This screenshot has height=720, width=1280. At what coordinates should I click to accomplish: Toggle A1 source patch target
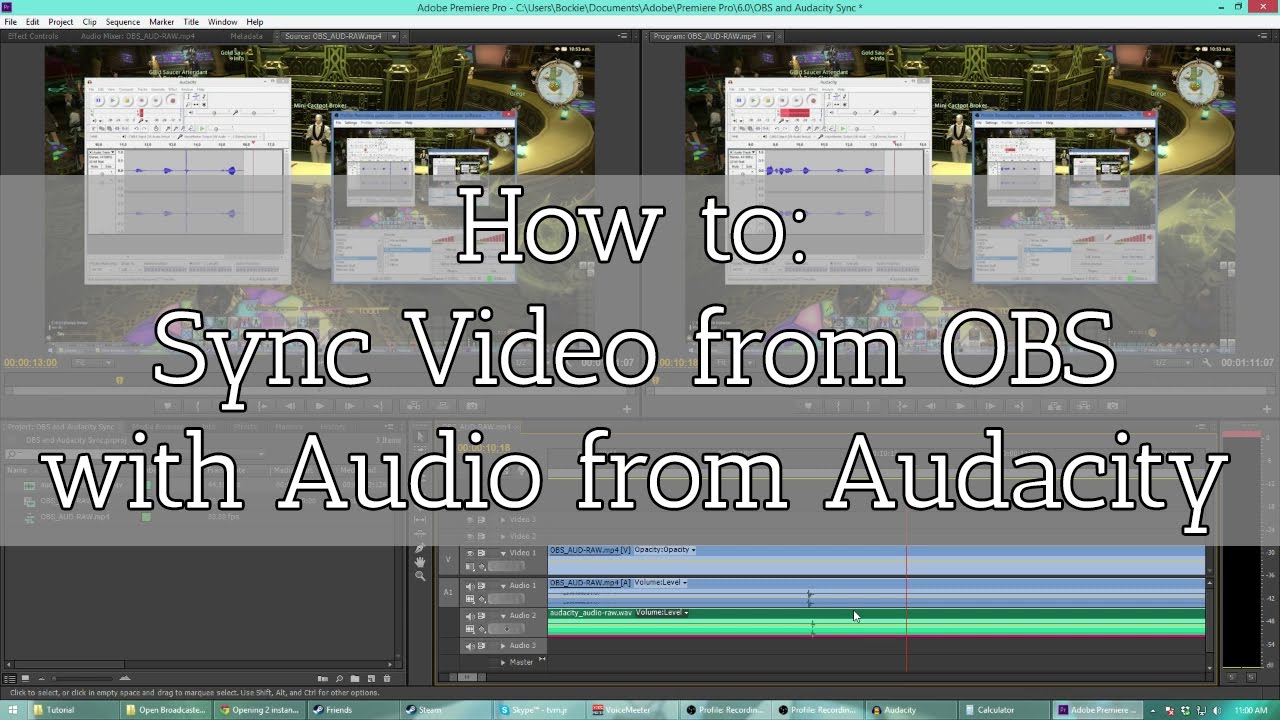(448, 592)
